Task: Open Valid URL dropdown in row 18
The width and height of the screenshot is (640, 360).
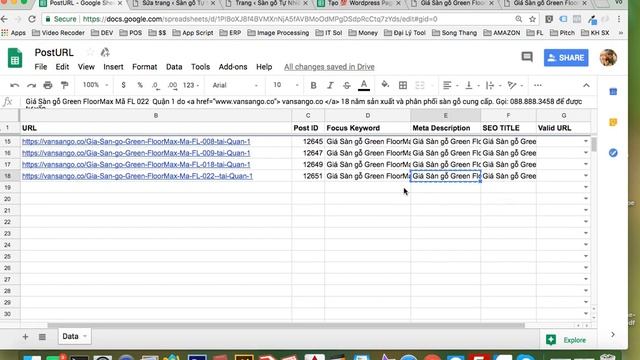Action: coord(586,176)
